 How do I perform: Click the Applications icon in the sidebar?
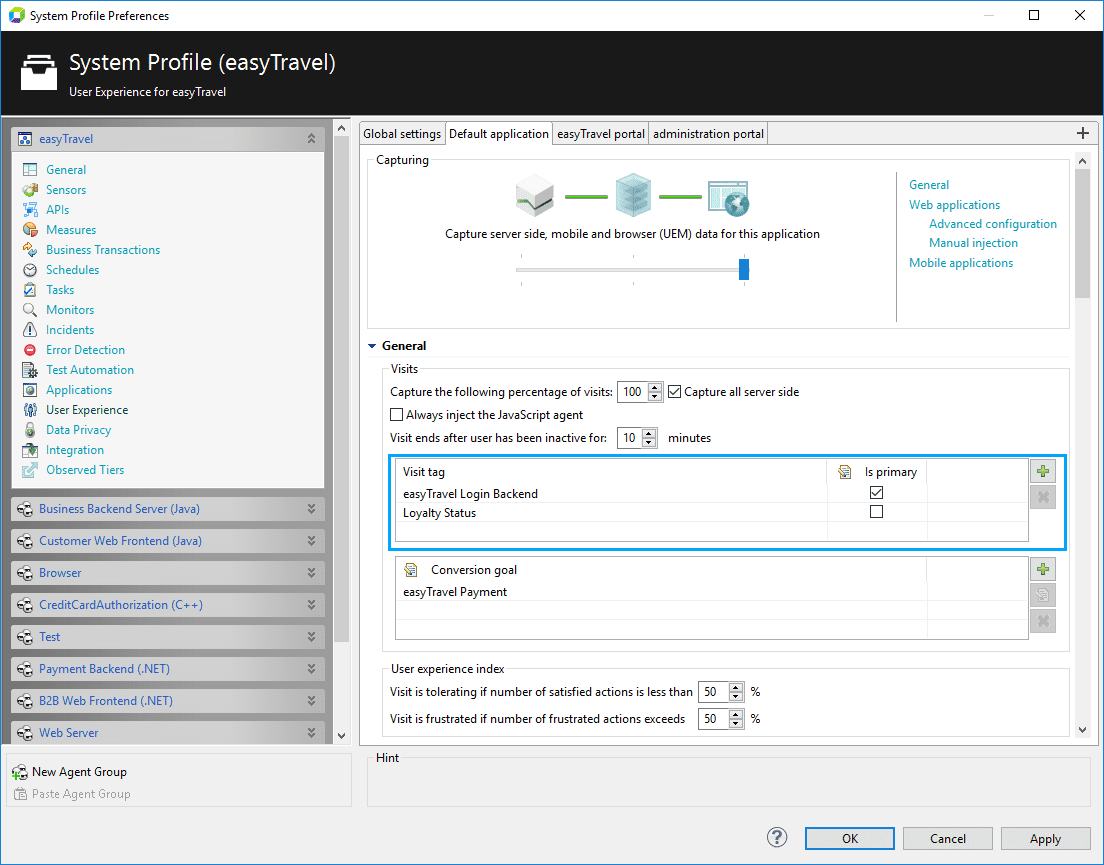coord(30,390)
